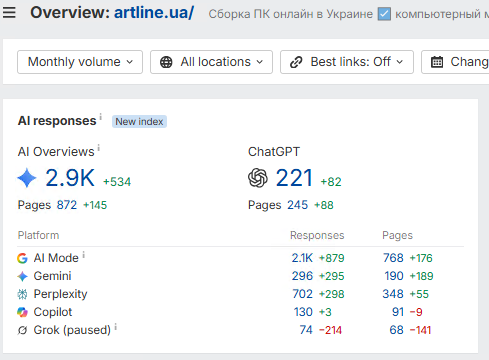Click the Grok icon

click(22, 330)
